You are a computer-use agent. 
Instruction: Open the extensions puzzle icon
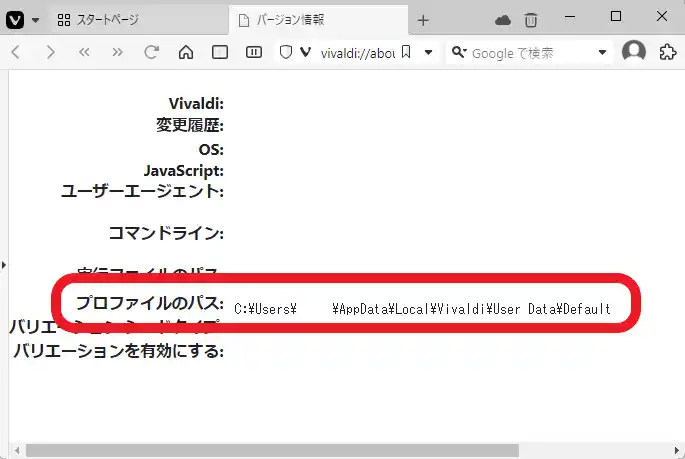(668, 52)
